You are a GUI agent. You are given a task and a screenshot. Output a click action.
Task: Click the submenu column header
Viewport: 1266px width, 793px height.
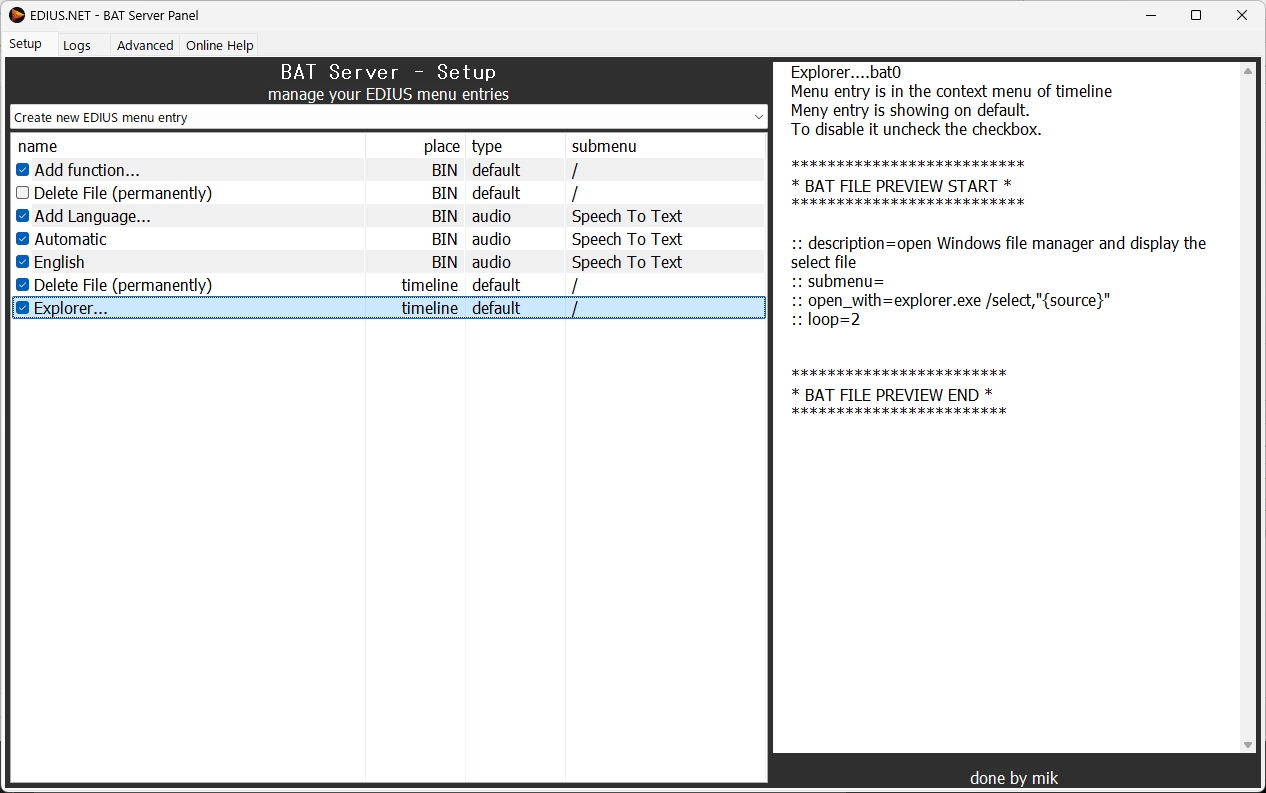click(x=665, y=146)
